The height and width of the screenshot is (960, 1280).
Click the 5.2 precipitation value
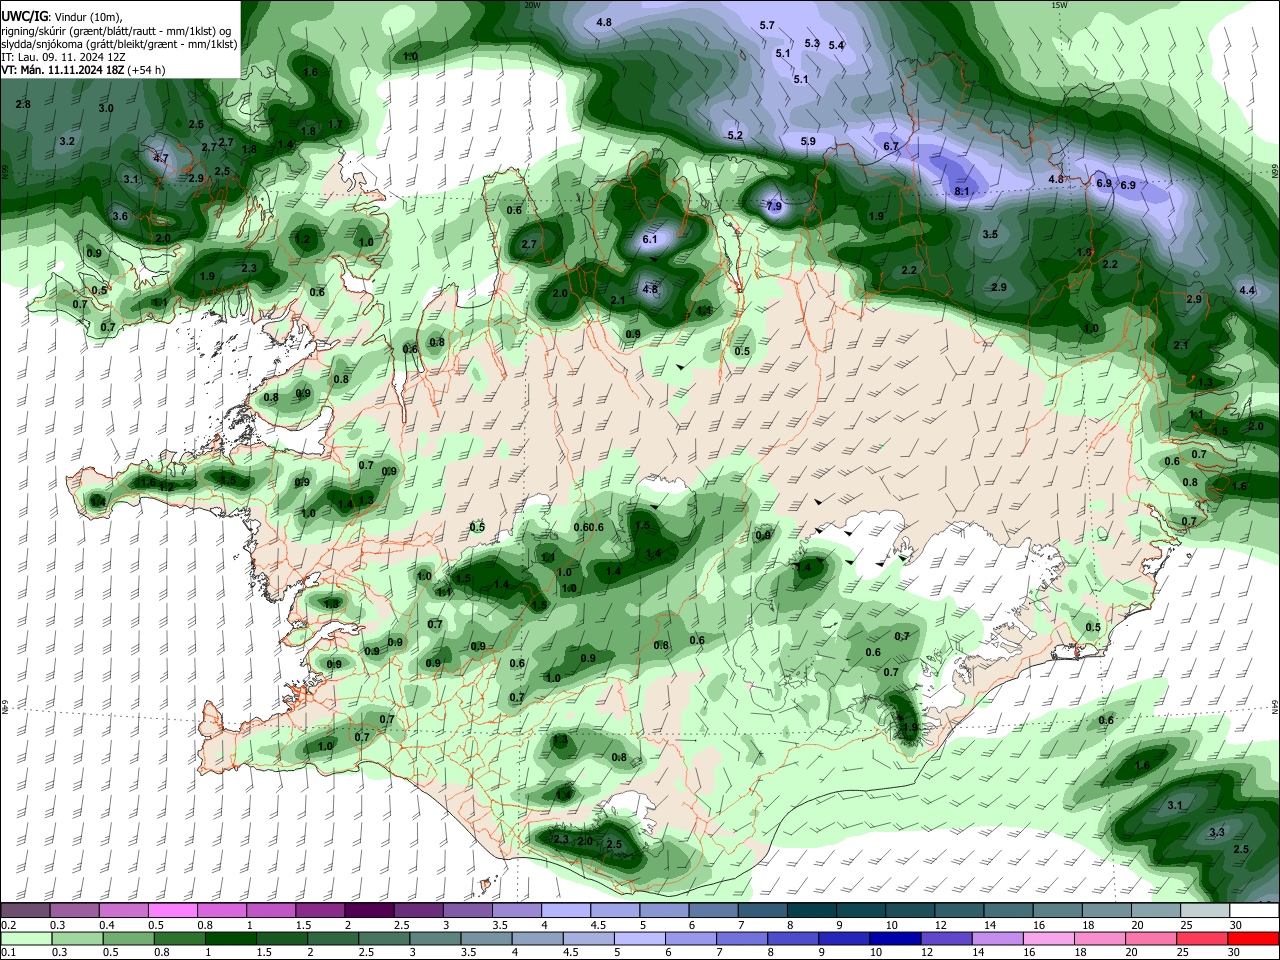click(x=735, y=135)
